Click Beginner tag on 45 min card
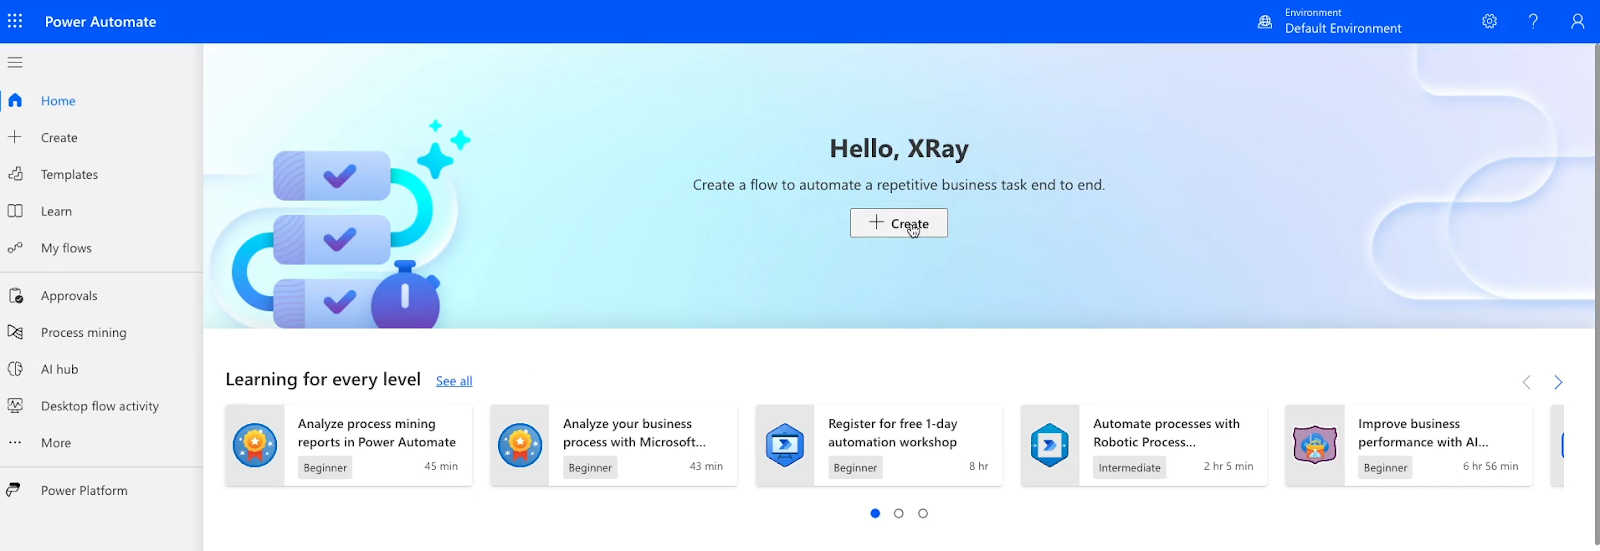The width and height of the screenshot is (1600, 551). coord(325,467)
